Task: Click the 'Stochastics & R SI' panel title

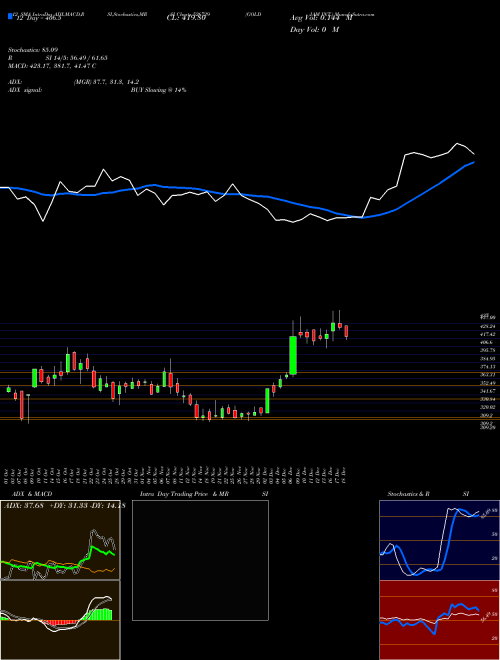Action: [x=428, y=494]
